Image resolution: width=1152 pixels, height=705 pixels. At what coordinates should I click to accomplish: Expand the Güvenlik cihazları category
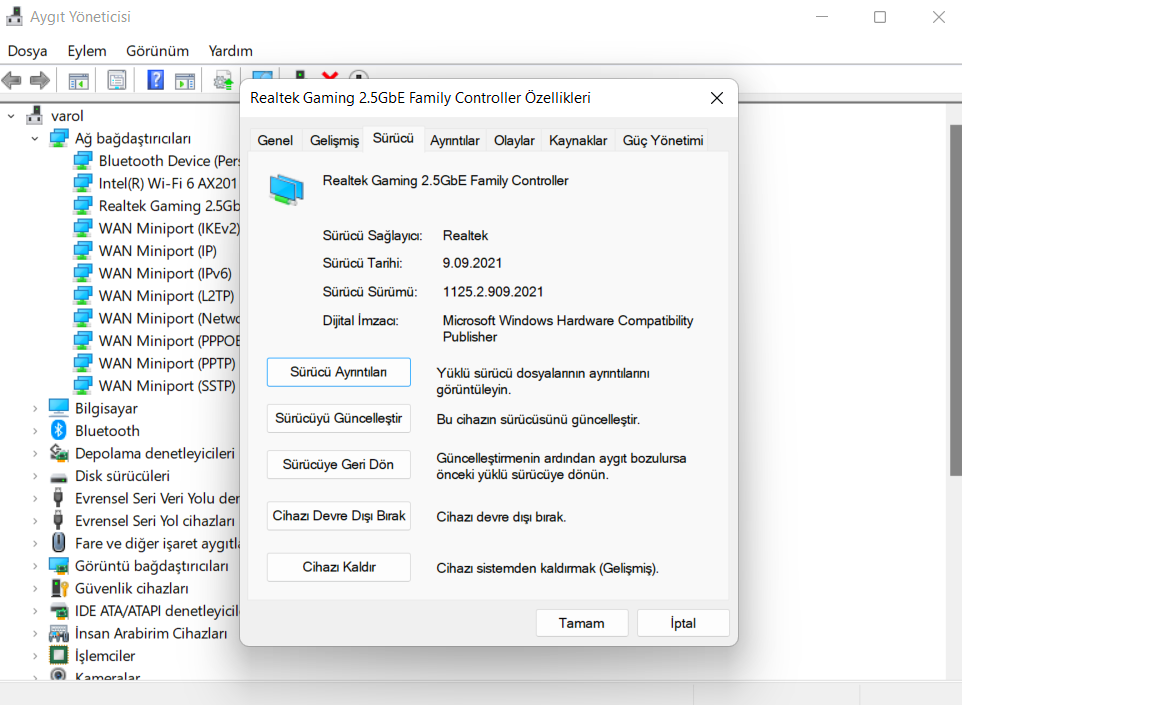click(x=35, y=588)
